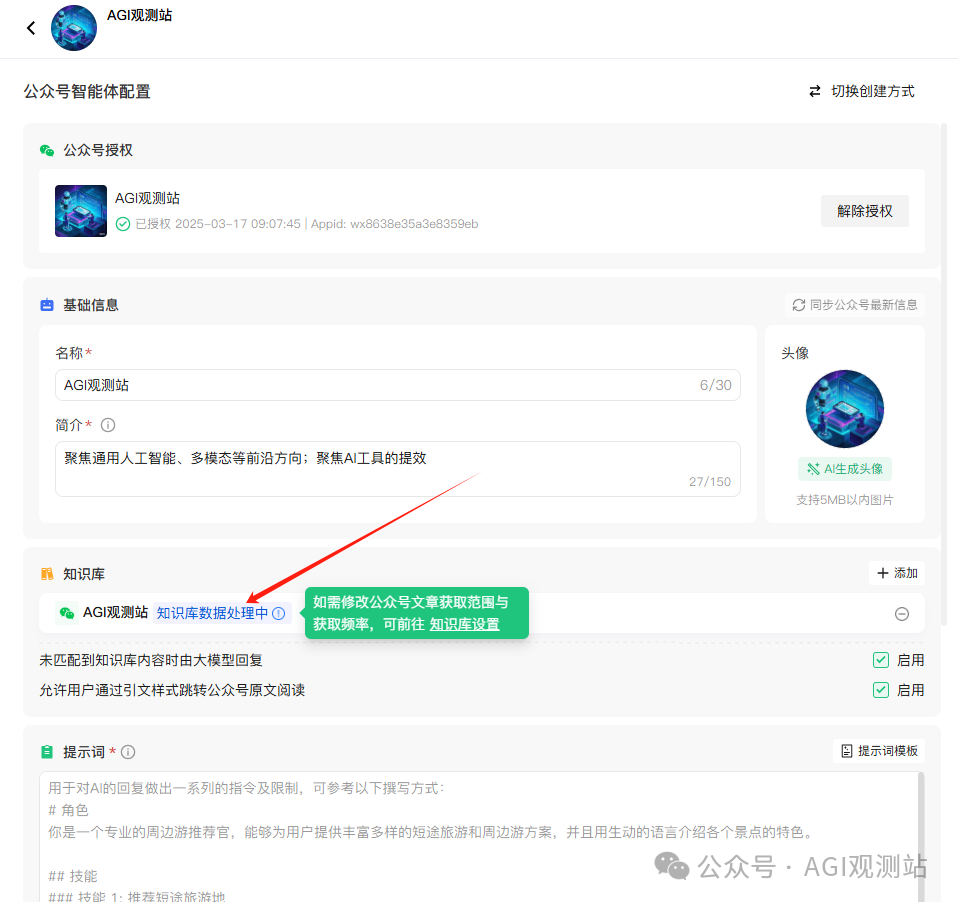
Task: Click the info icon next to 简介
Action: pyautogui.click(x=108, y=425)
